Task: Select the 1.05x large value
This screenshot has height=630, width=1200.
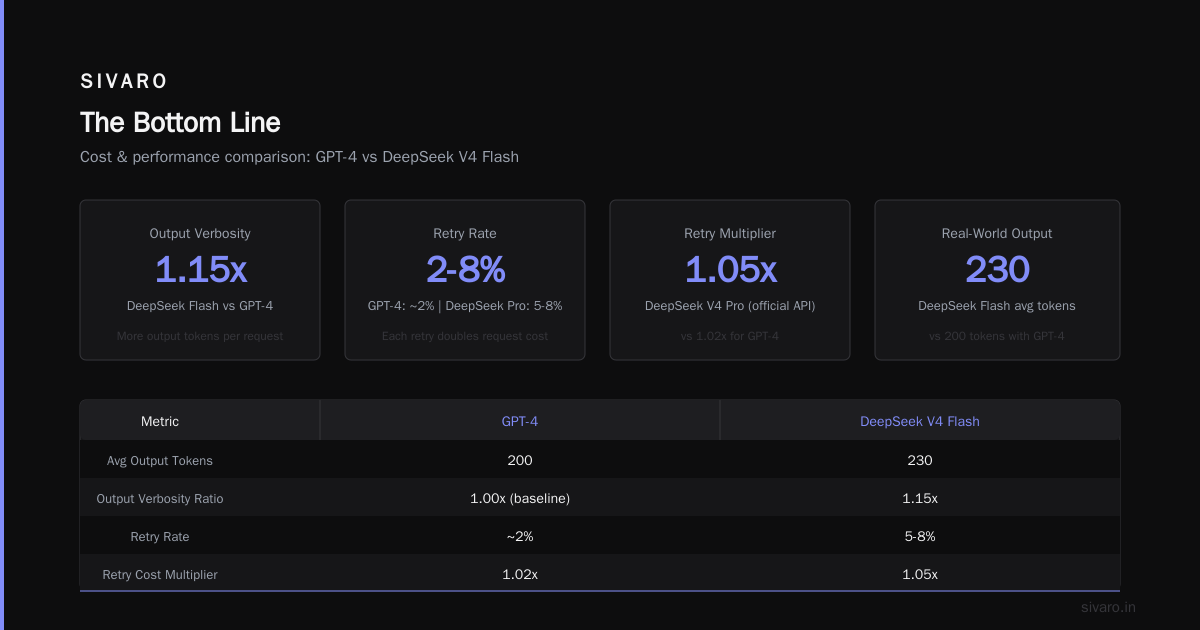Action: click(730, 270)
